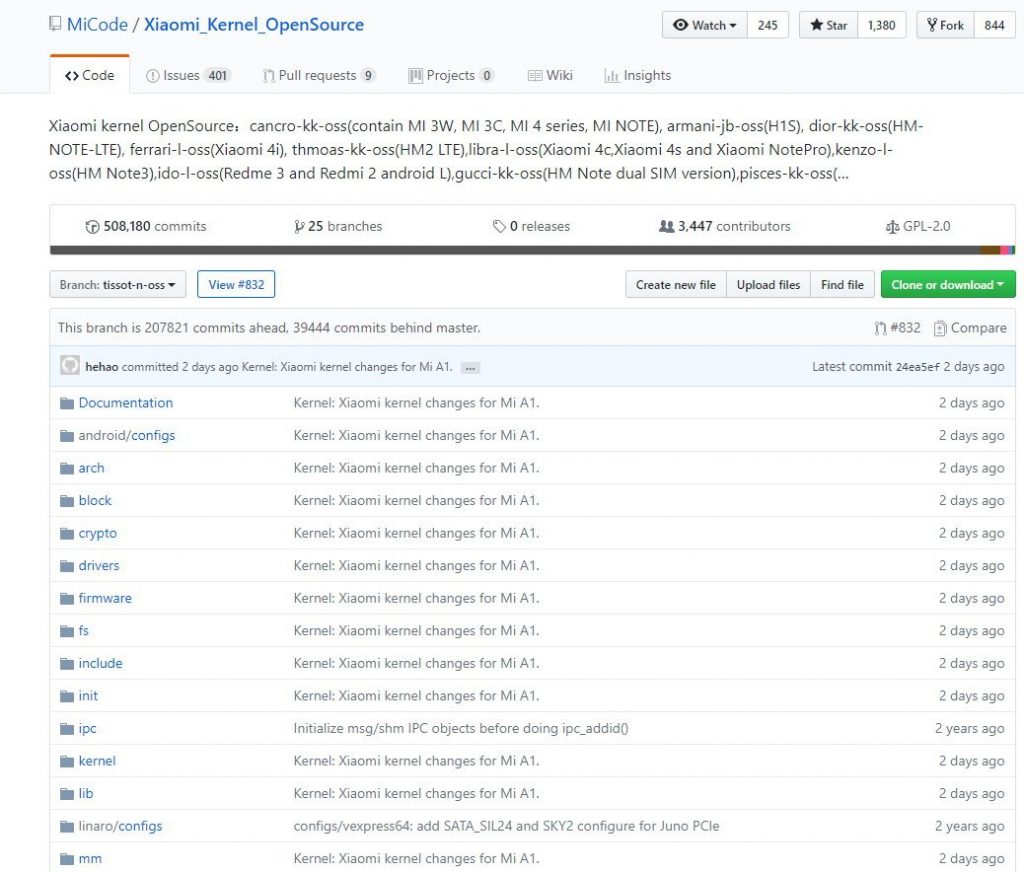Click the 844 forks count

[x=995, y=25]
